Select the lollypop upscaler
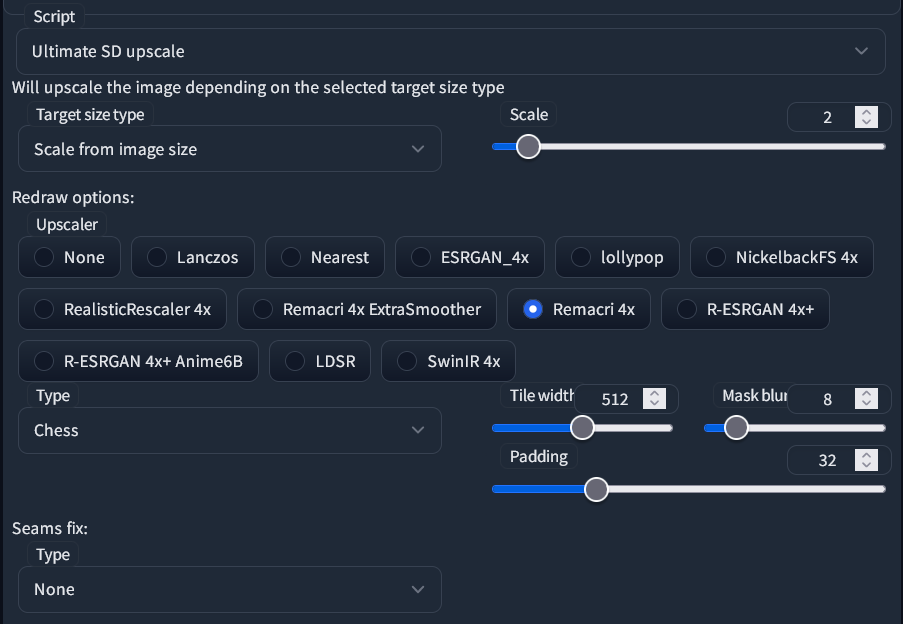The height and width of the screenshot is (624, 903). click(x=617, y=257)
